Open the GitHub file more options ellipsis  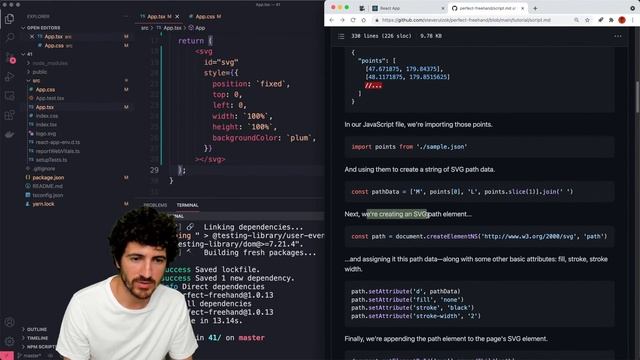point(618,36)
